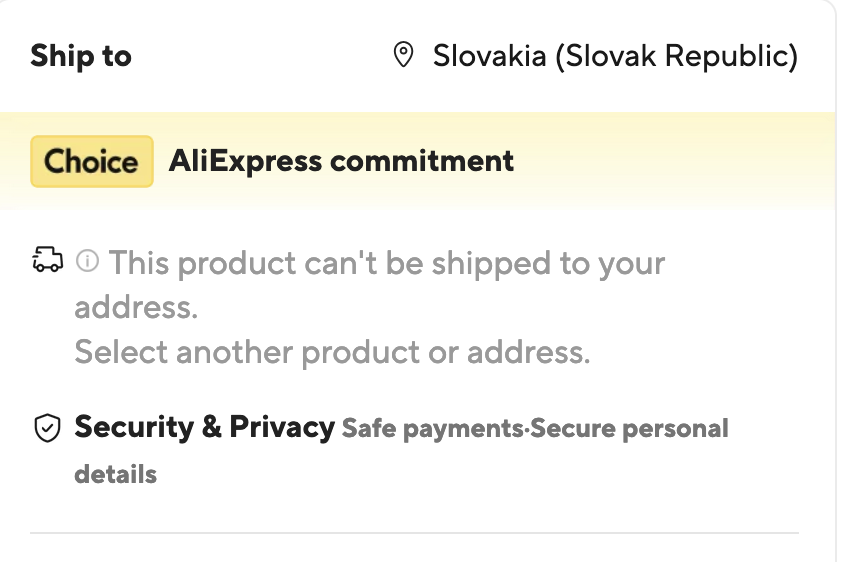Screen dimensions: 842x562
Task: Click the location pin icon
Action: pos(403,56)
